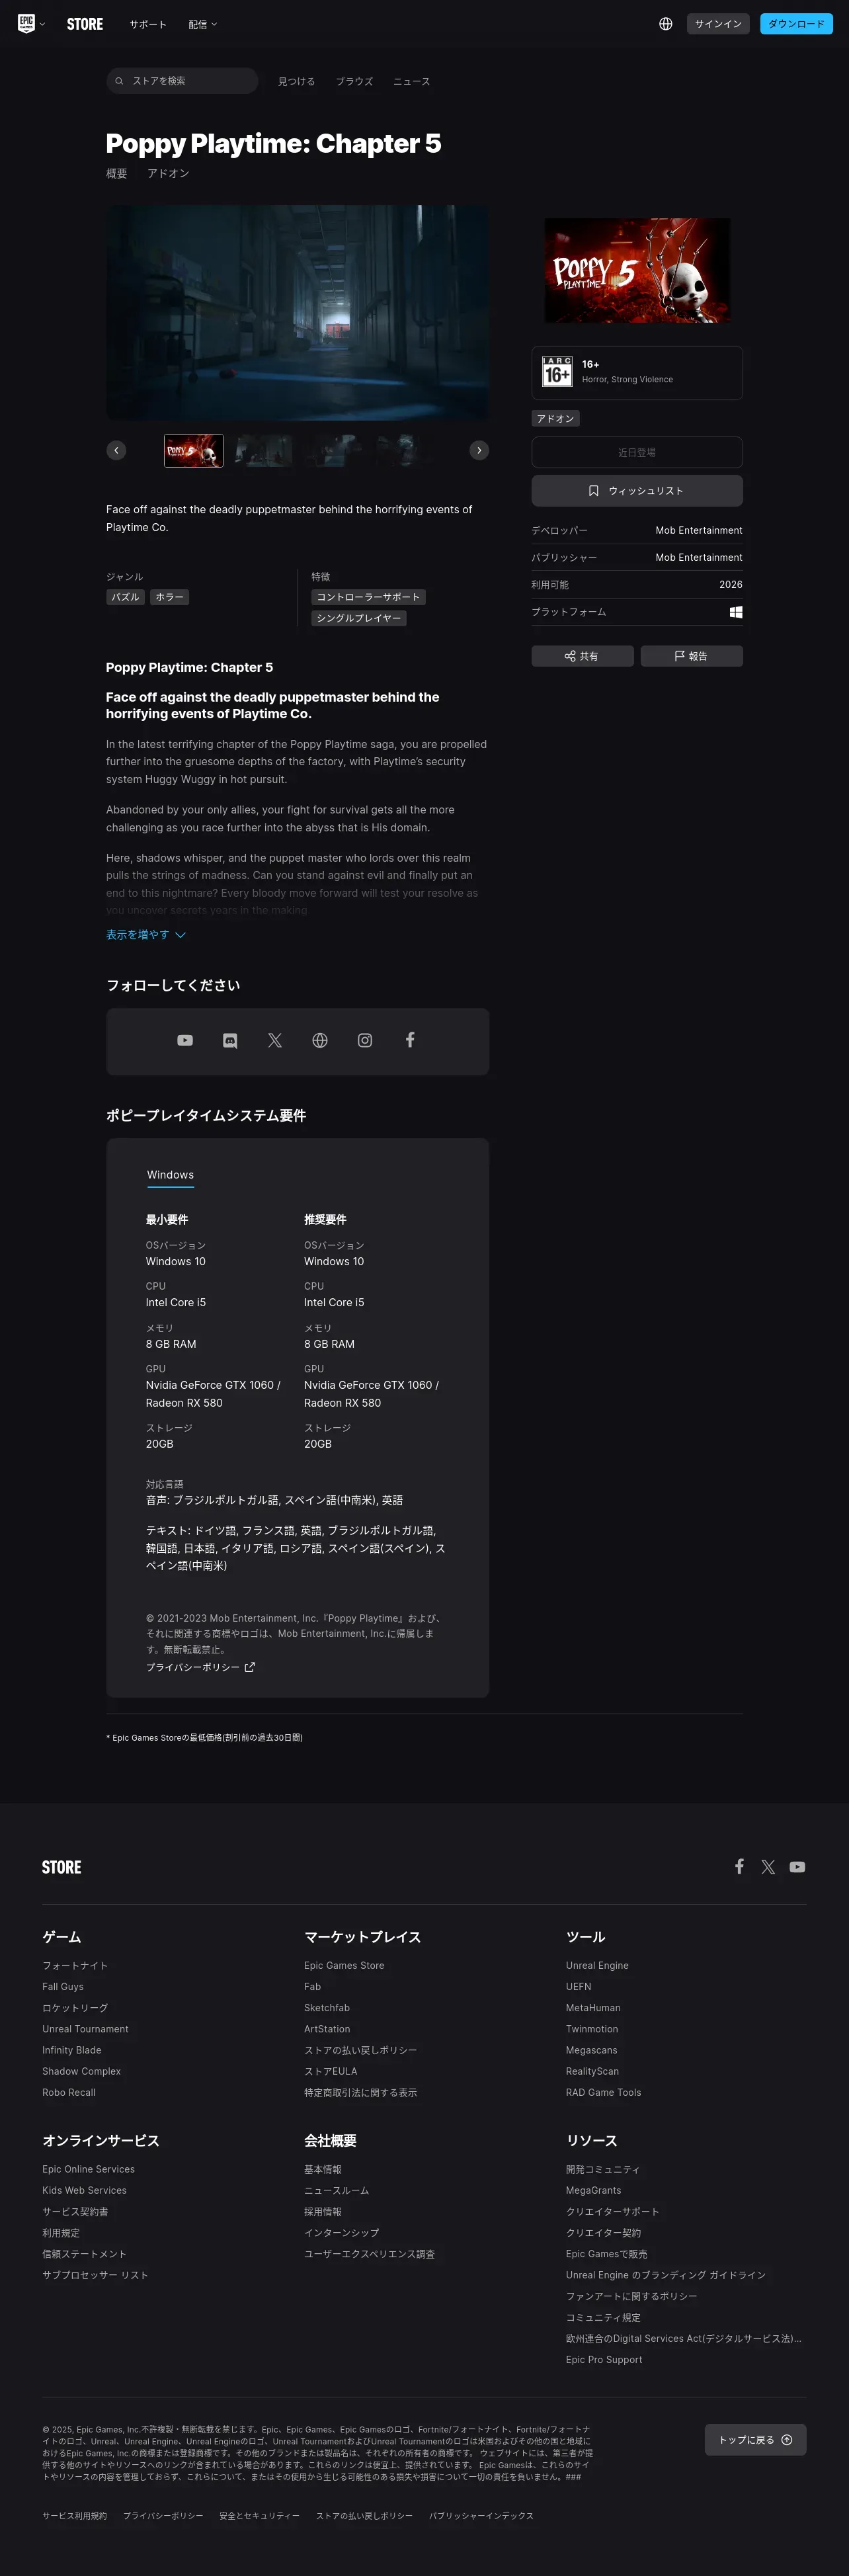This screenshot has width=849, height=2576.
Task: Open MegaGrants footer link
Action: click(593, 2190)
